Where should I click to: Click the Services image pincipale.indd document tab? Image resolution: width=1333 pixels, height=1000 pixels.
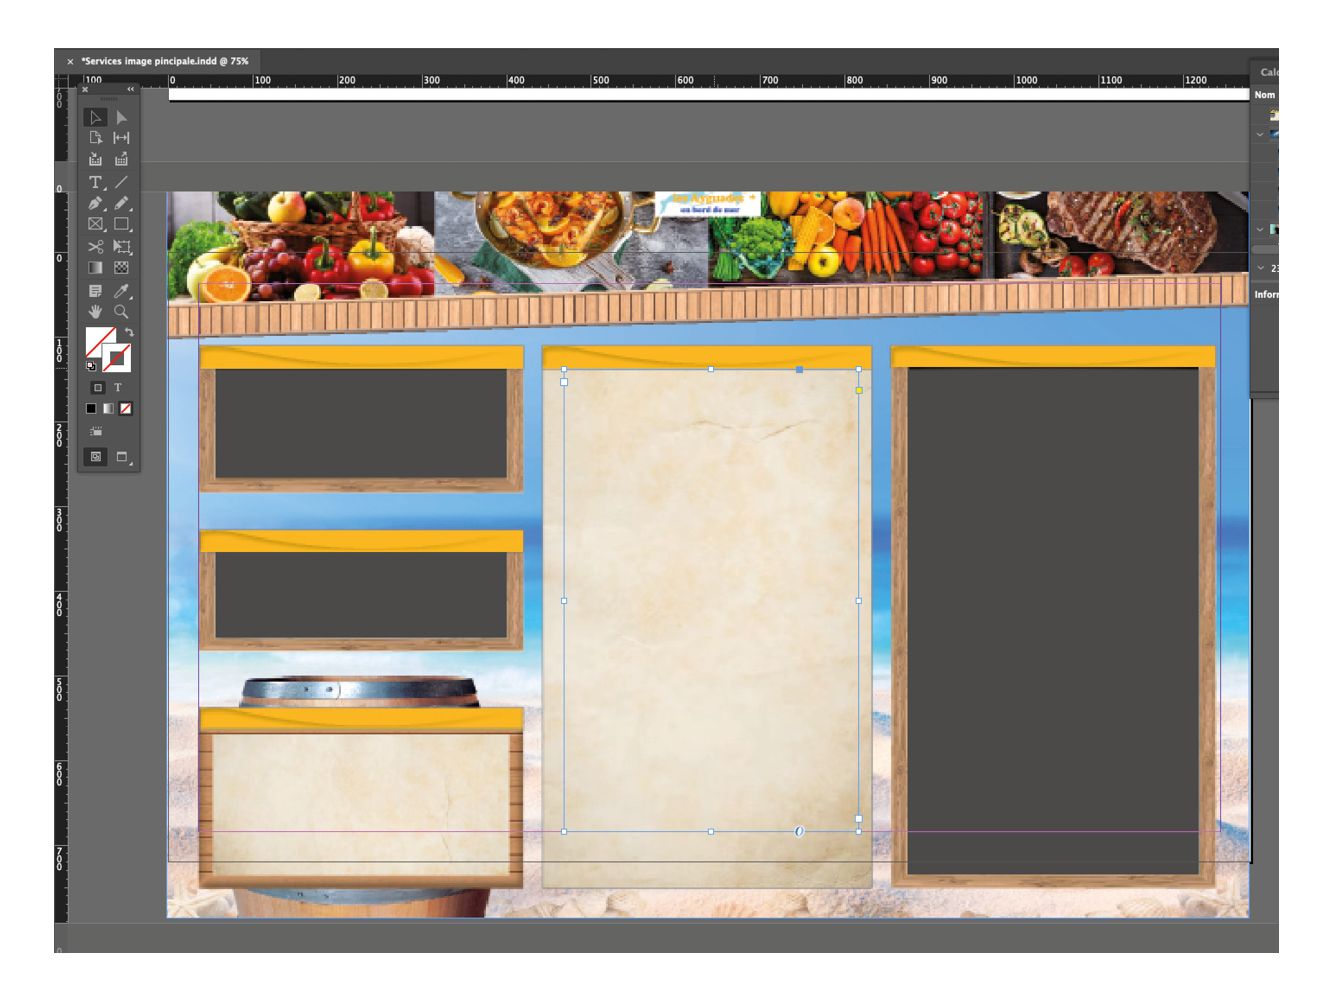(x=165, y=61)
